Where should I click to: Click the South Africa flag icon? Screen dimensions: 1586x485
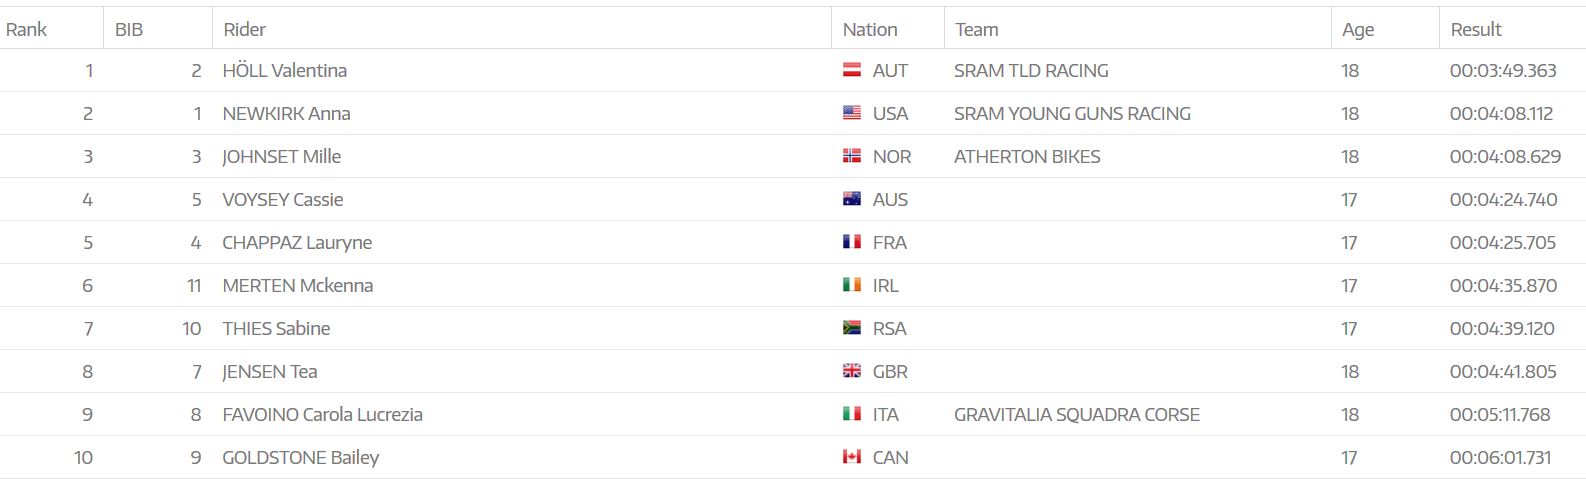coord(852,328)
